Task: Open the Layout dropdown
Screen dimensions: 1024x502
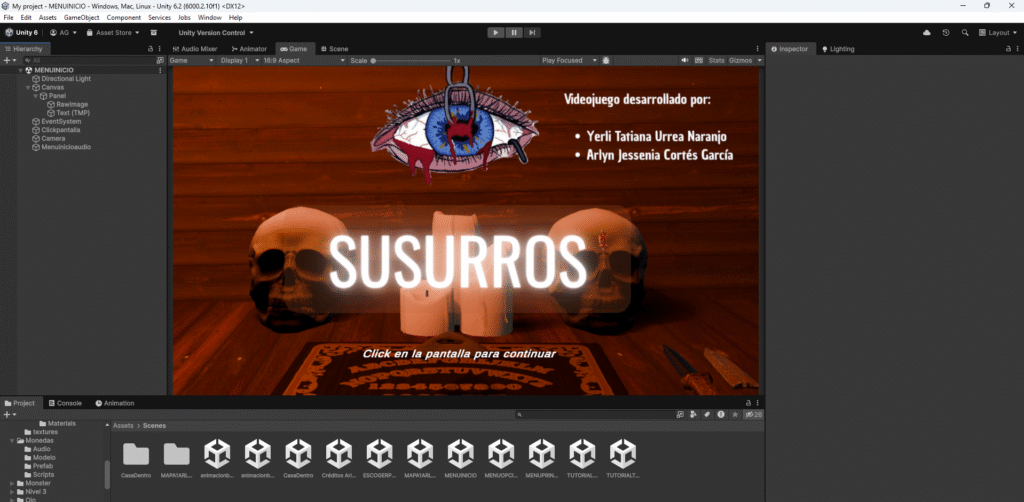Action: [x=999, y=33]
